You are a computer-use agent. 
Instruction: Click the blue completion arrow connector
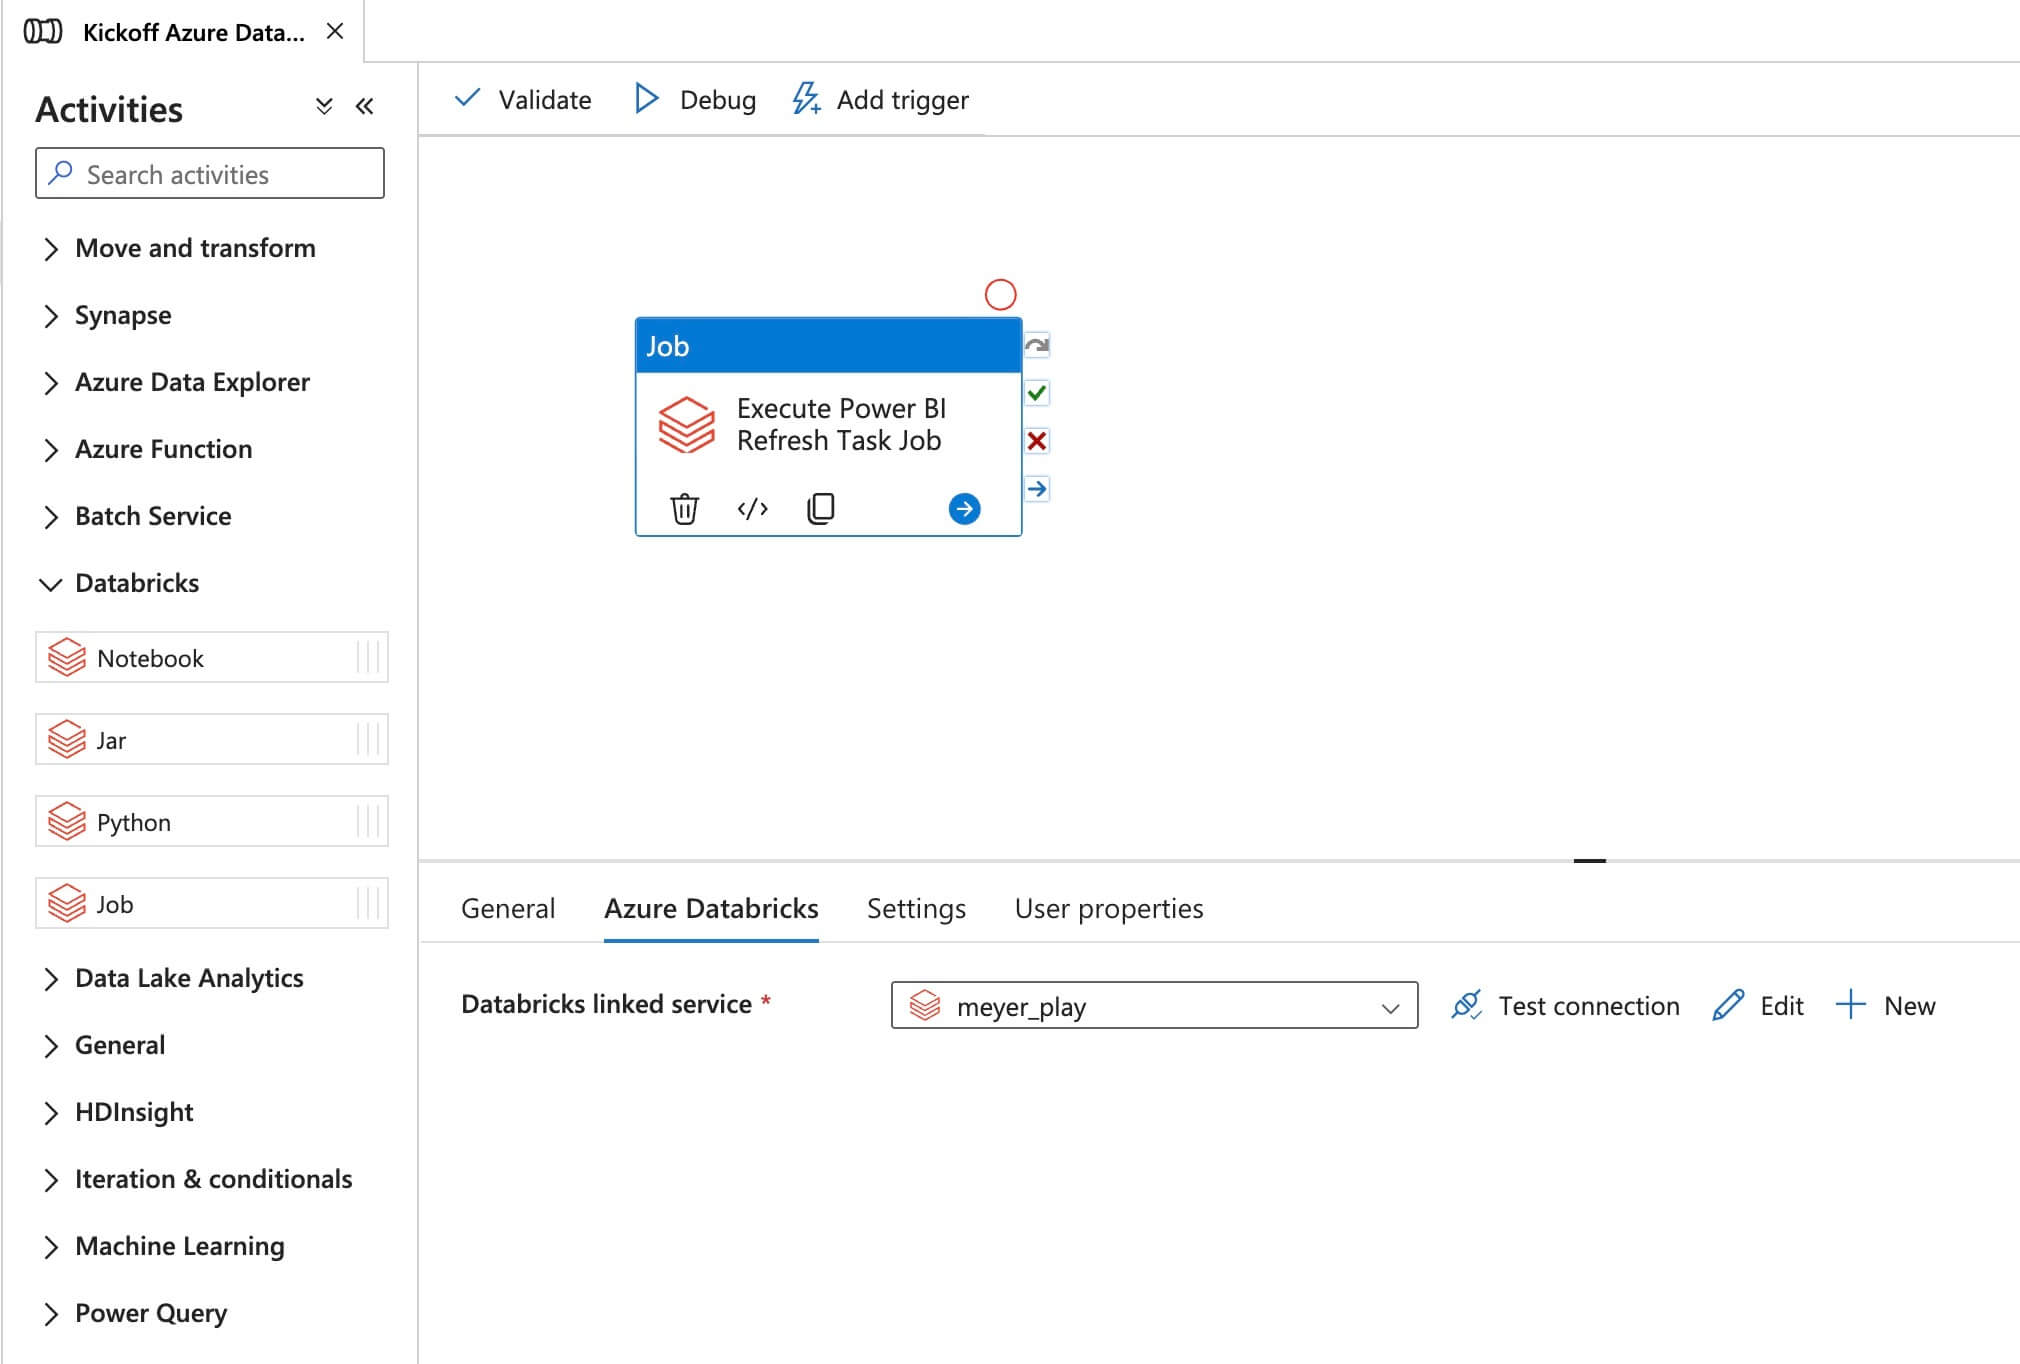(x=1037, y=489)
